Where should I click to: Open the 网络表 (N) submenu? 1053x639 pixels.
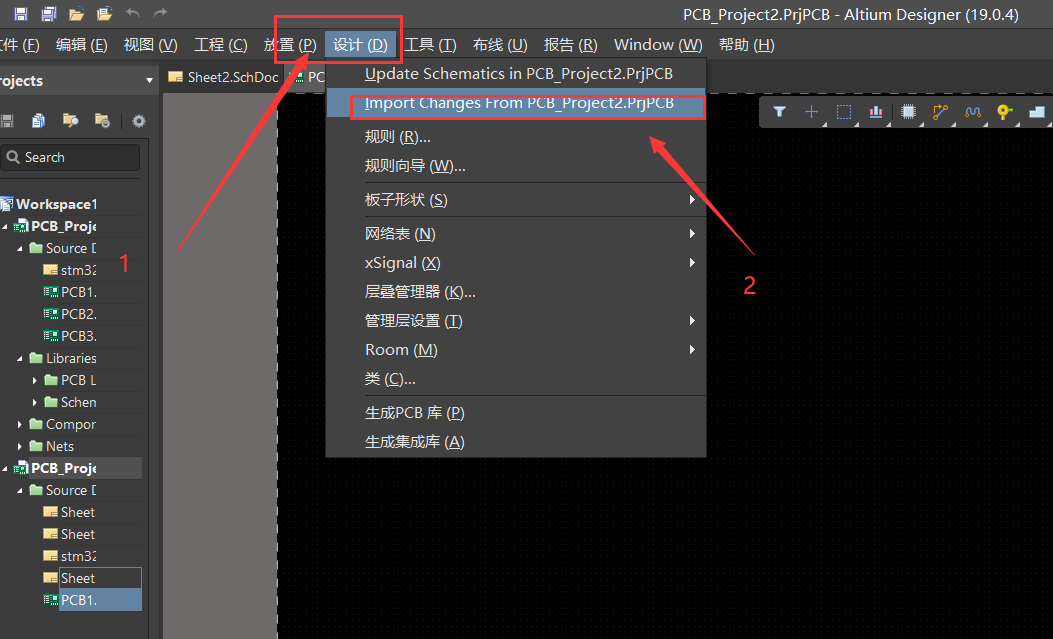(516, 234)
